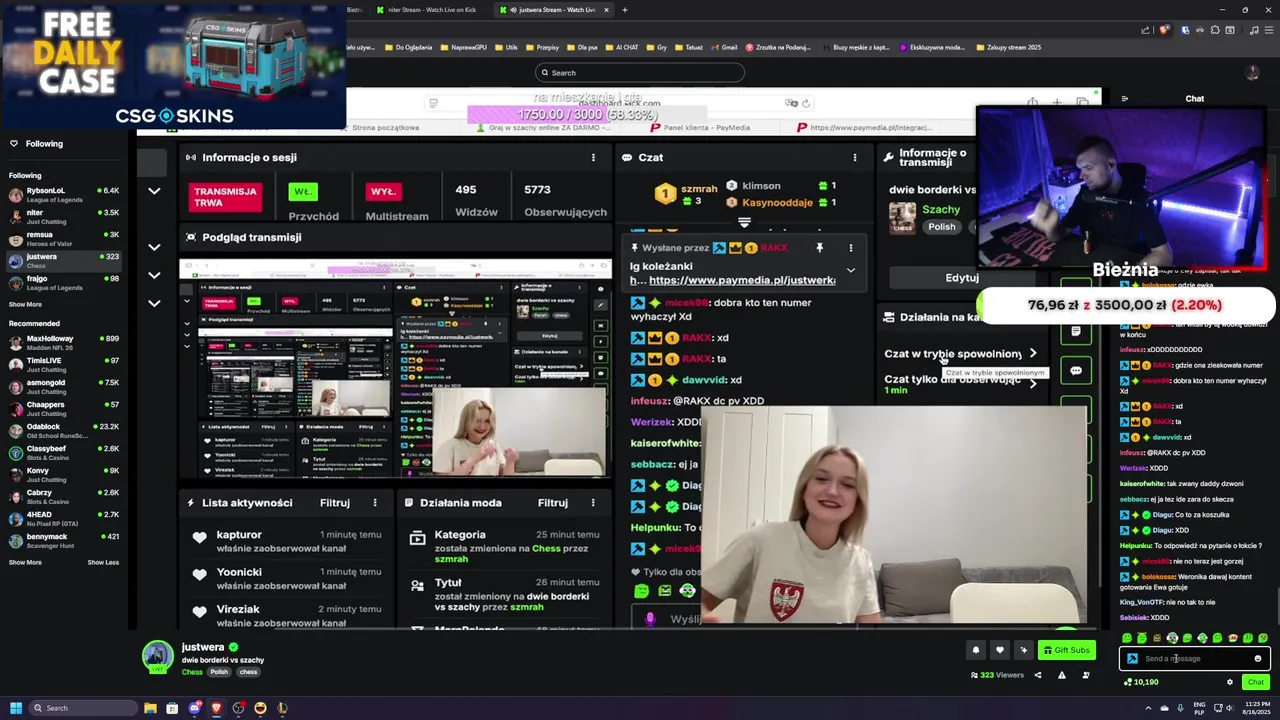Click the user profile avatar near search bar
Screen dimensions: 1280x720
tap(1252, 72)
